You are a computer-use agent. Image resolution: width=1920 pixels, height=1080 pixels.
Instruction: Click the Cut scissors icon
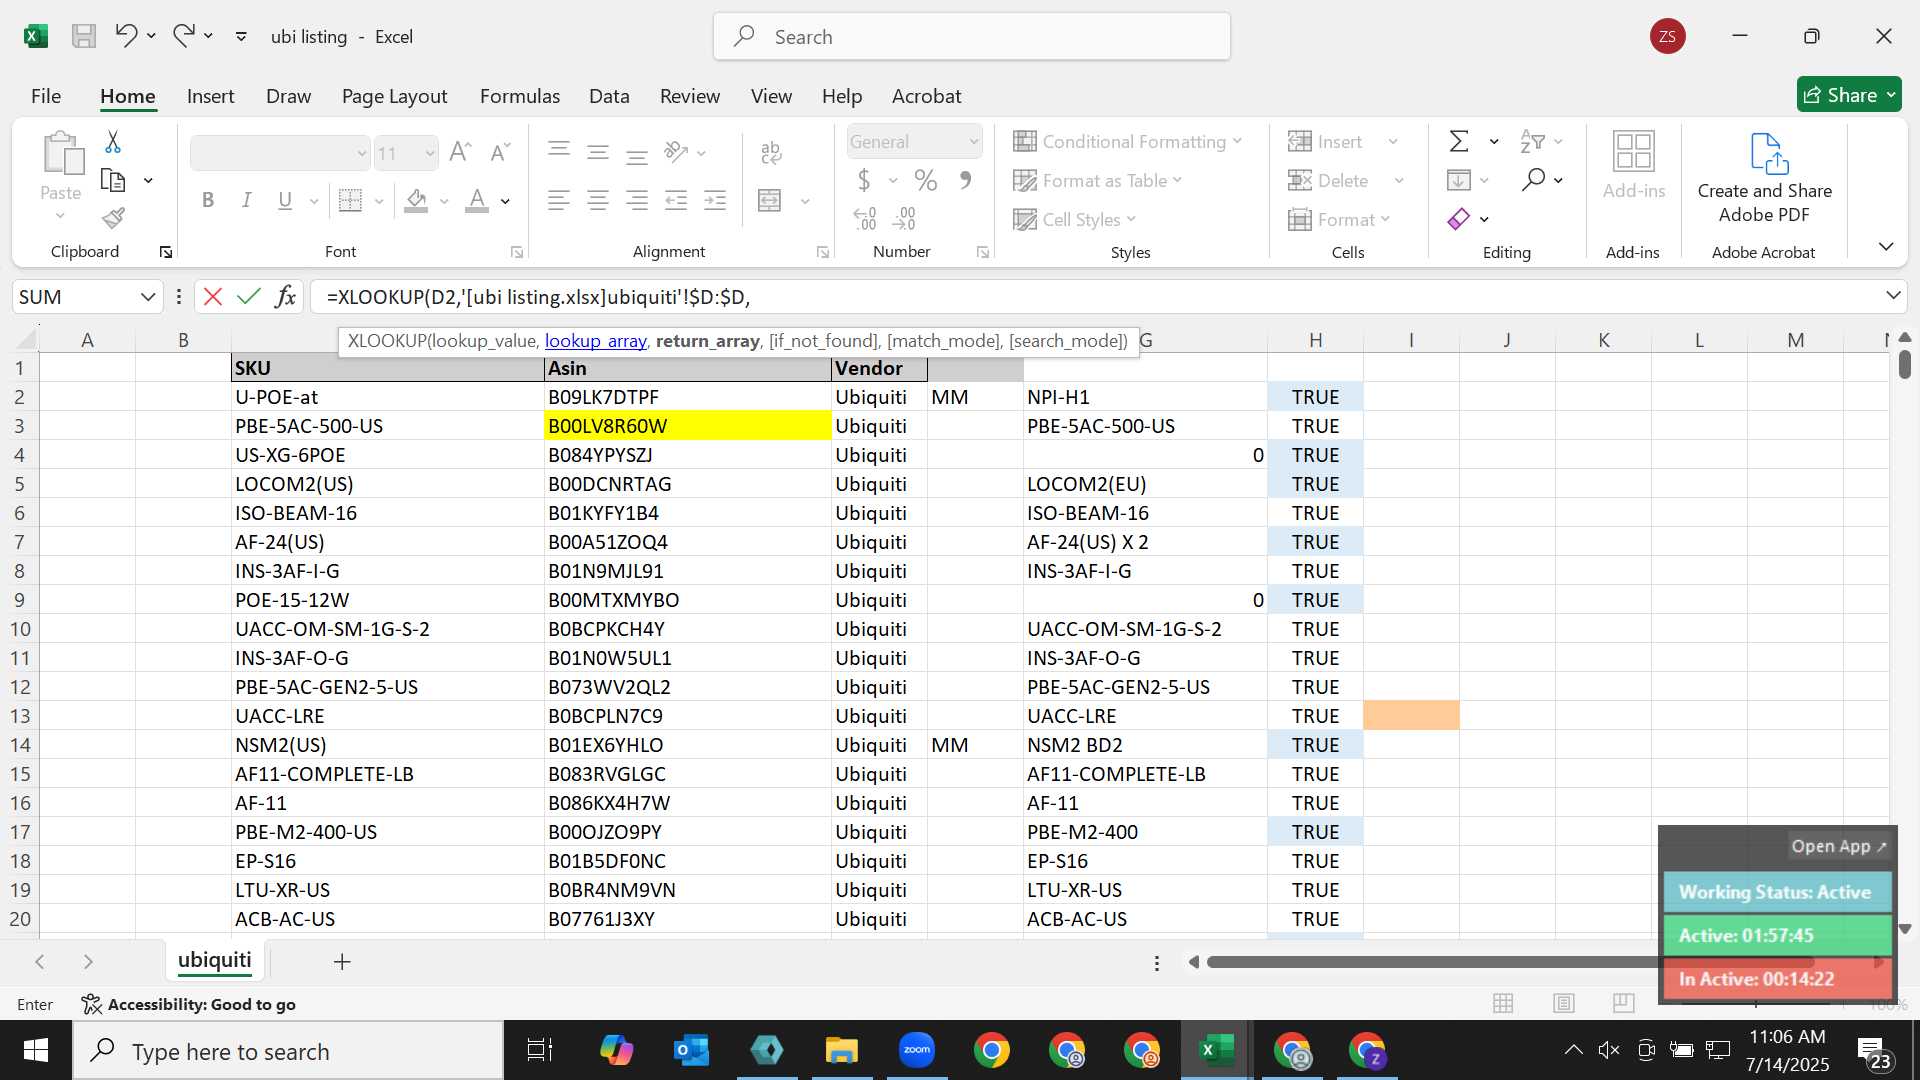[x=113, y=142]
